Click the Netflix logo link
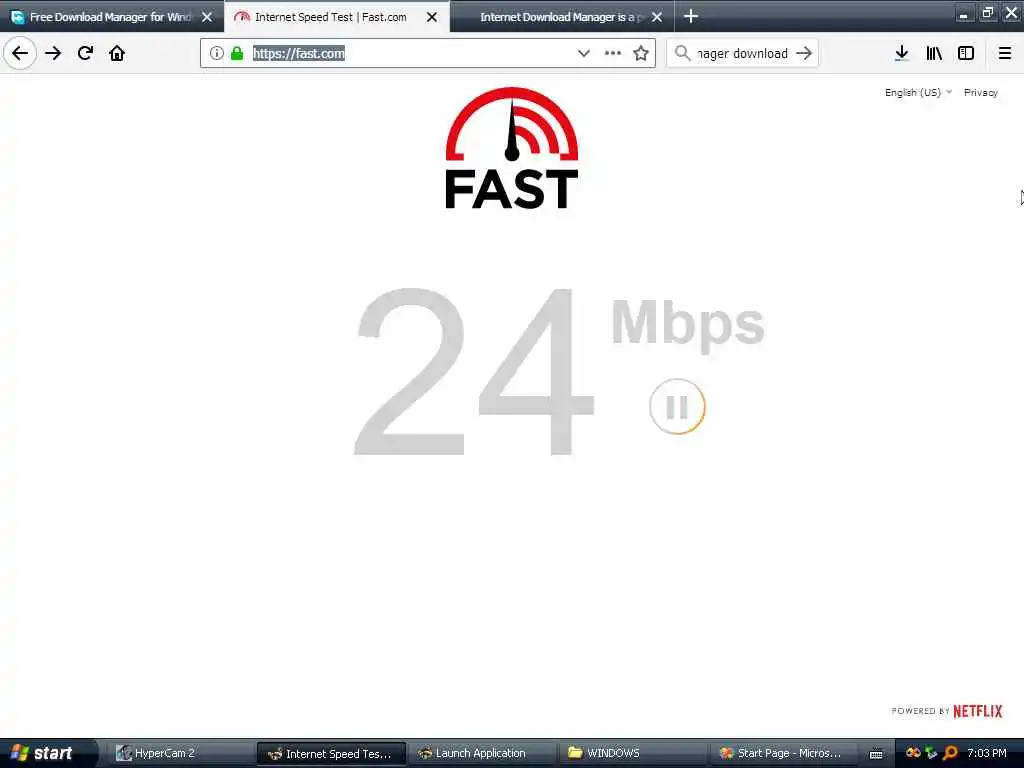Image resolution: width=1024 pixels, height=768 pixels. pos(977,711)
